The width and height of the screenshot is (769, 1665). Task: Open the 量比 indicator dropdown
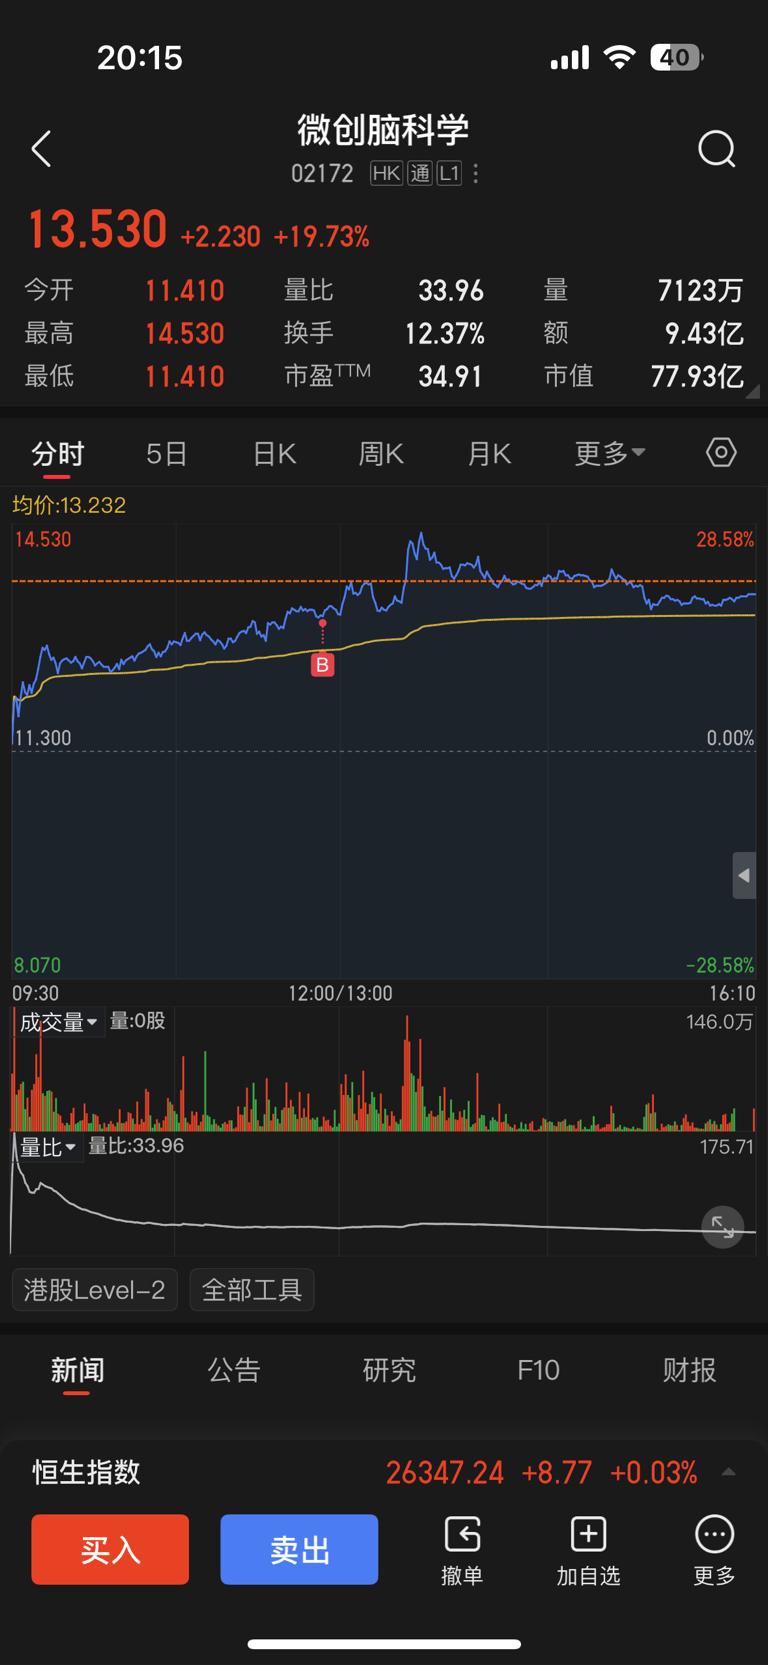(x=47, y=1147)
